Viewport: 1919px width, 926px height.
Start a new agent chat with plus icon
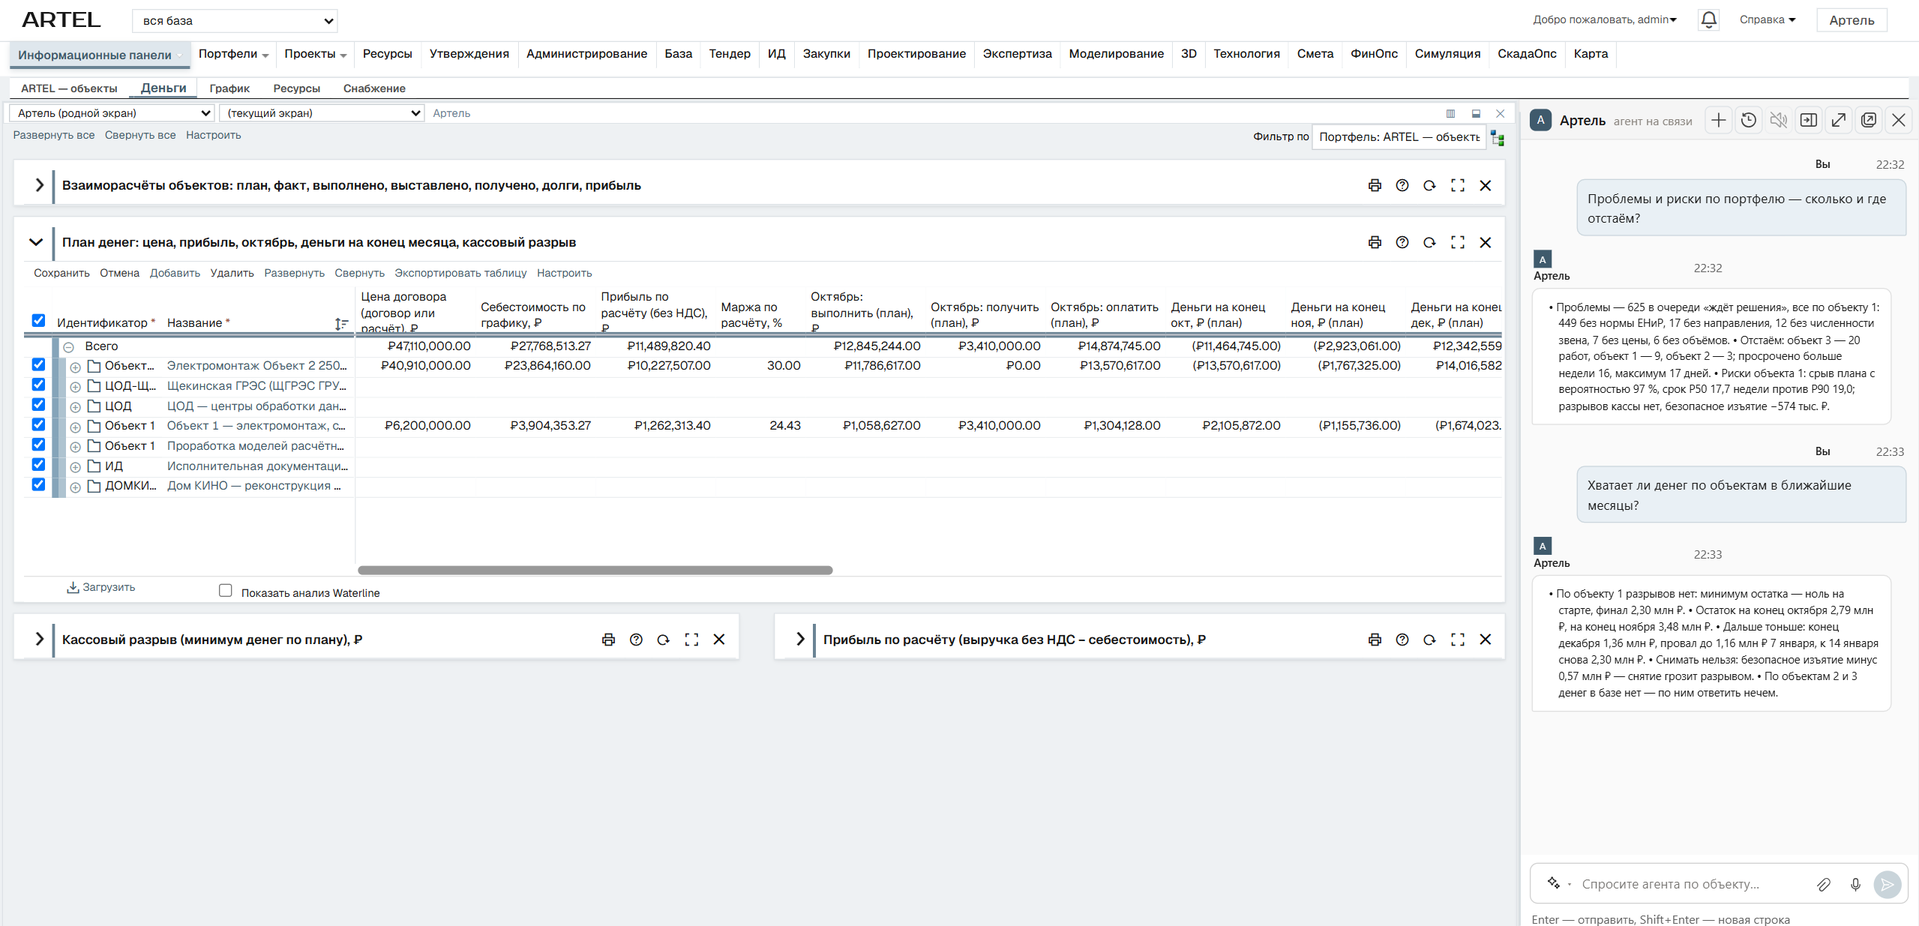(x=1718, y=121)
